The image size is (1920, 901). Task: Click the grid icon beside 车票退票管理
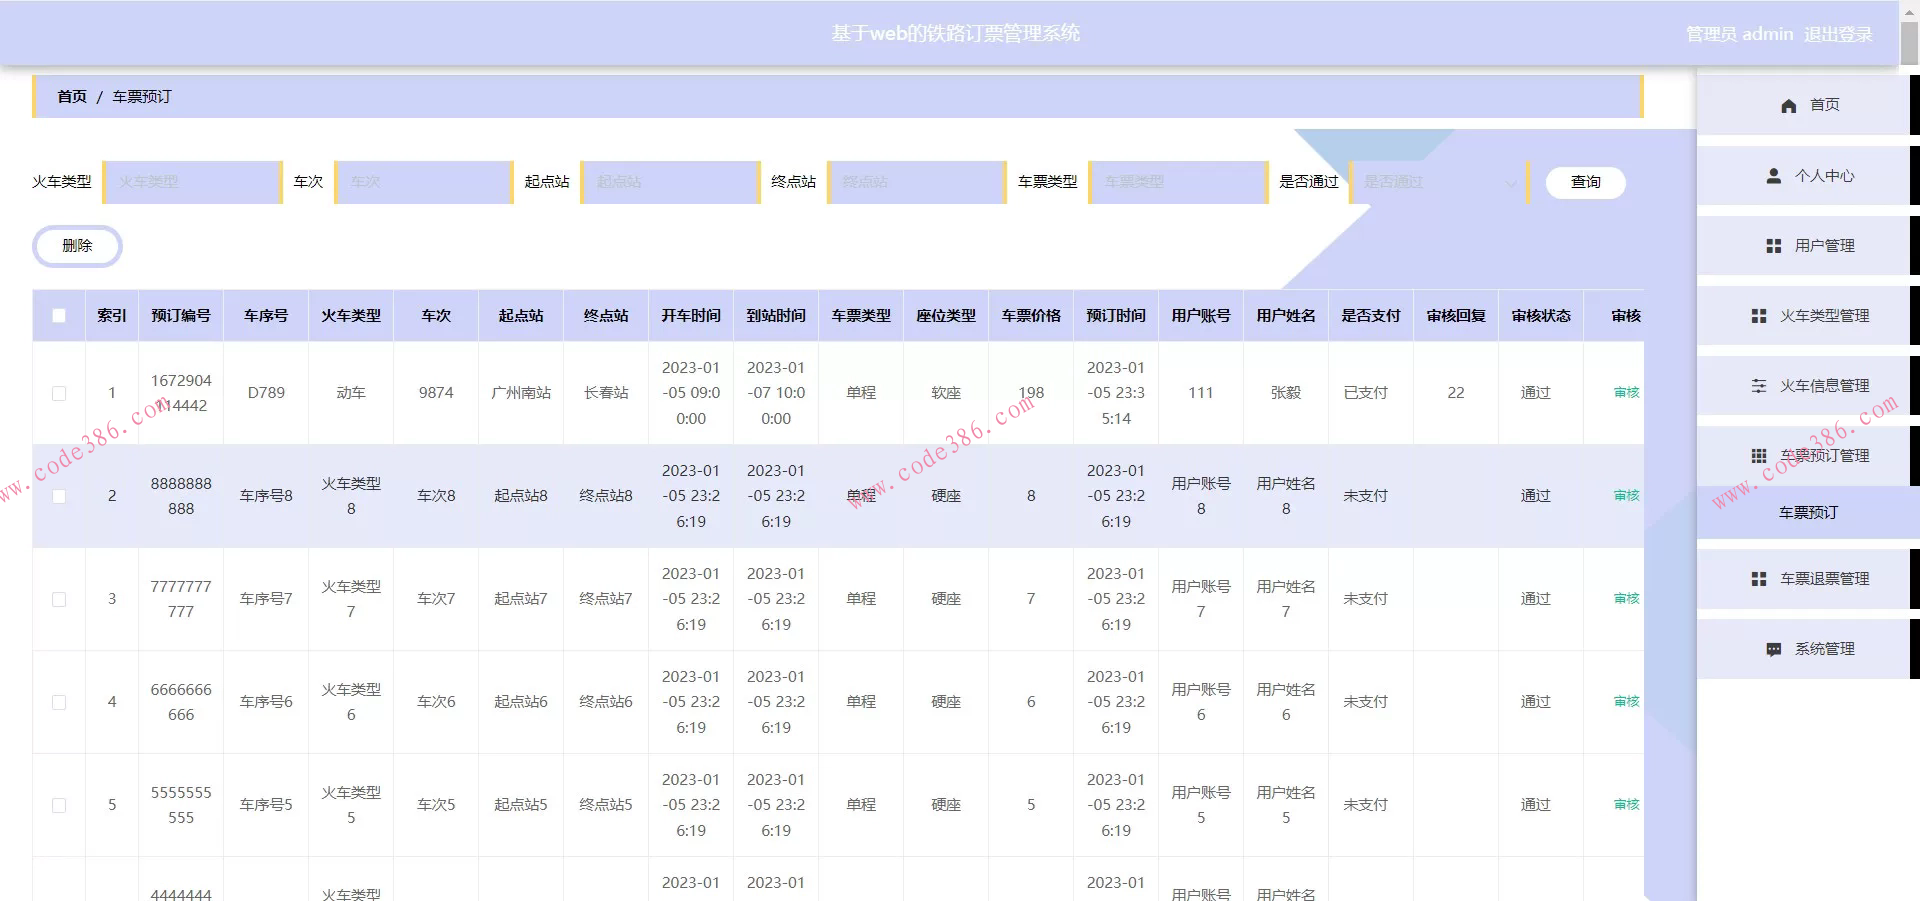tap(1758, 579)
